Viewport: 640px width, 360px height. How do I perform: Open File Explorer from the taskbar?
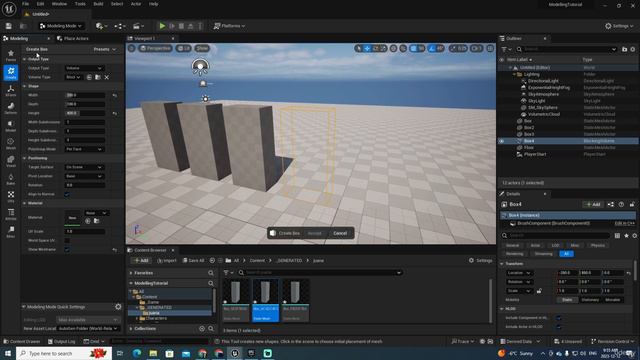click(153, 353)
